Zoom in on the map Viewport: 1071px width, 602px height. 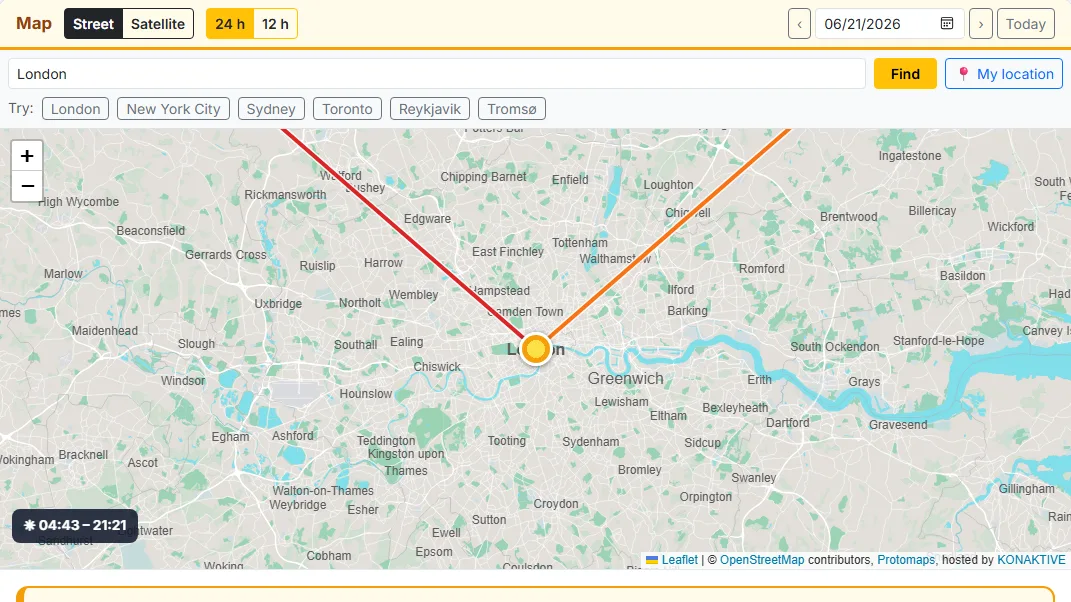click(x=27, y=156)
